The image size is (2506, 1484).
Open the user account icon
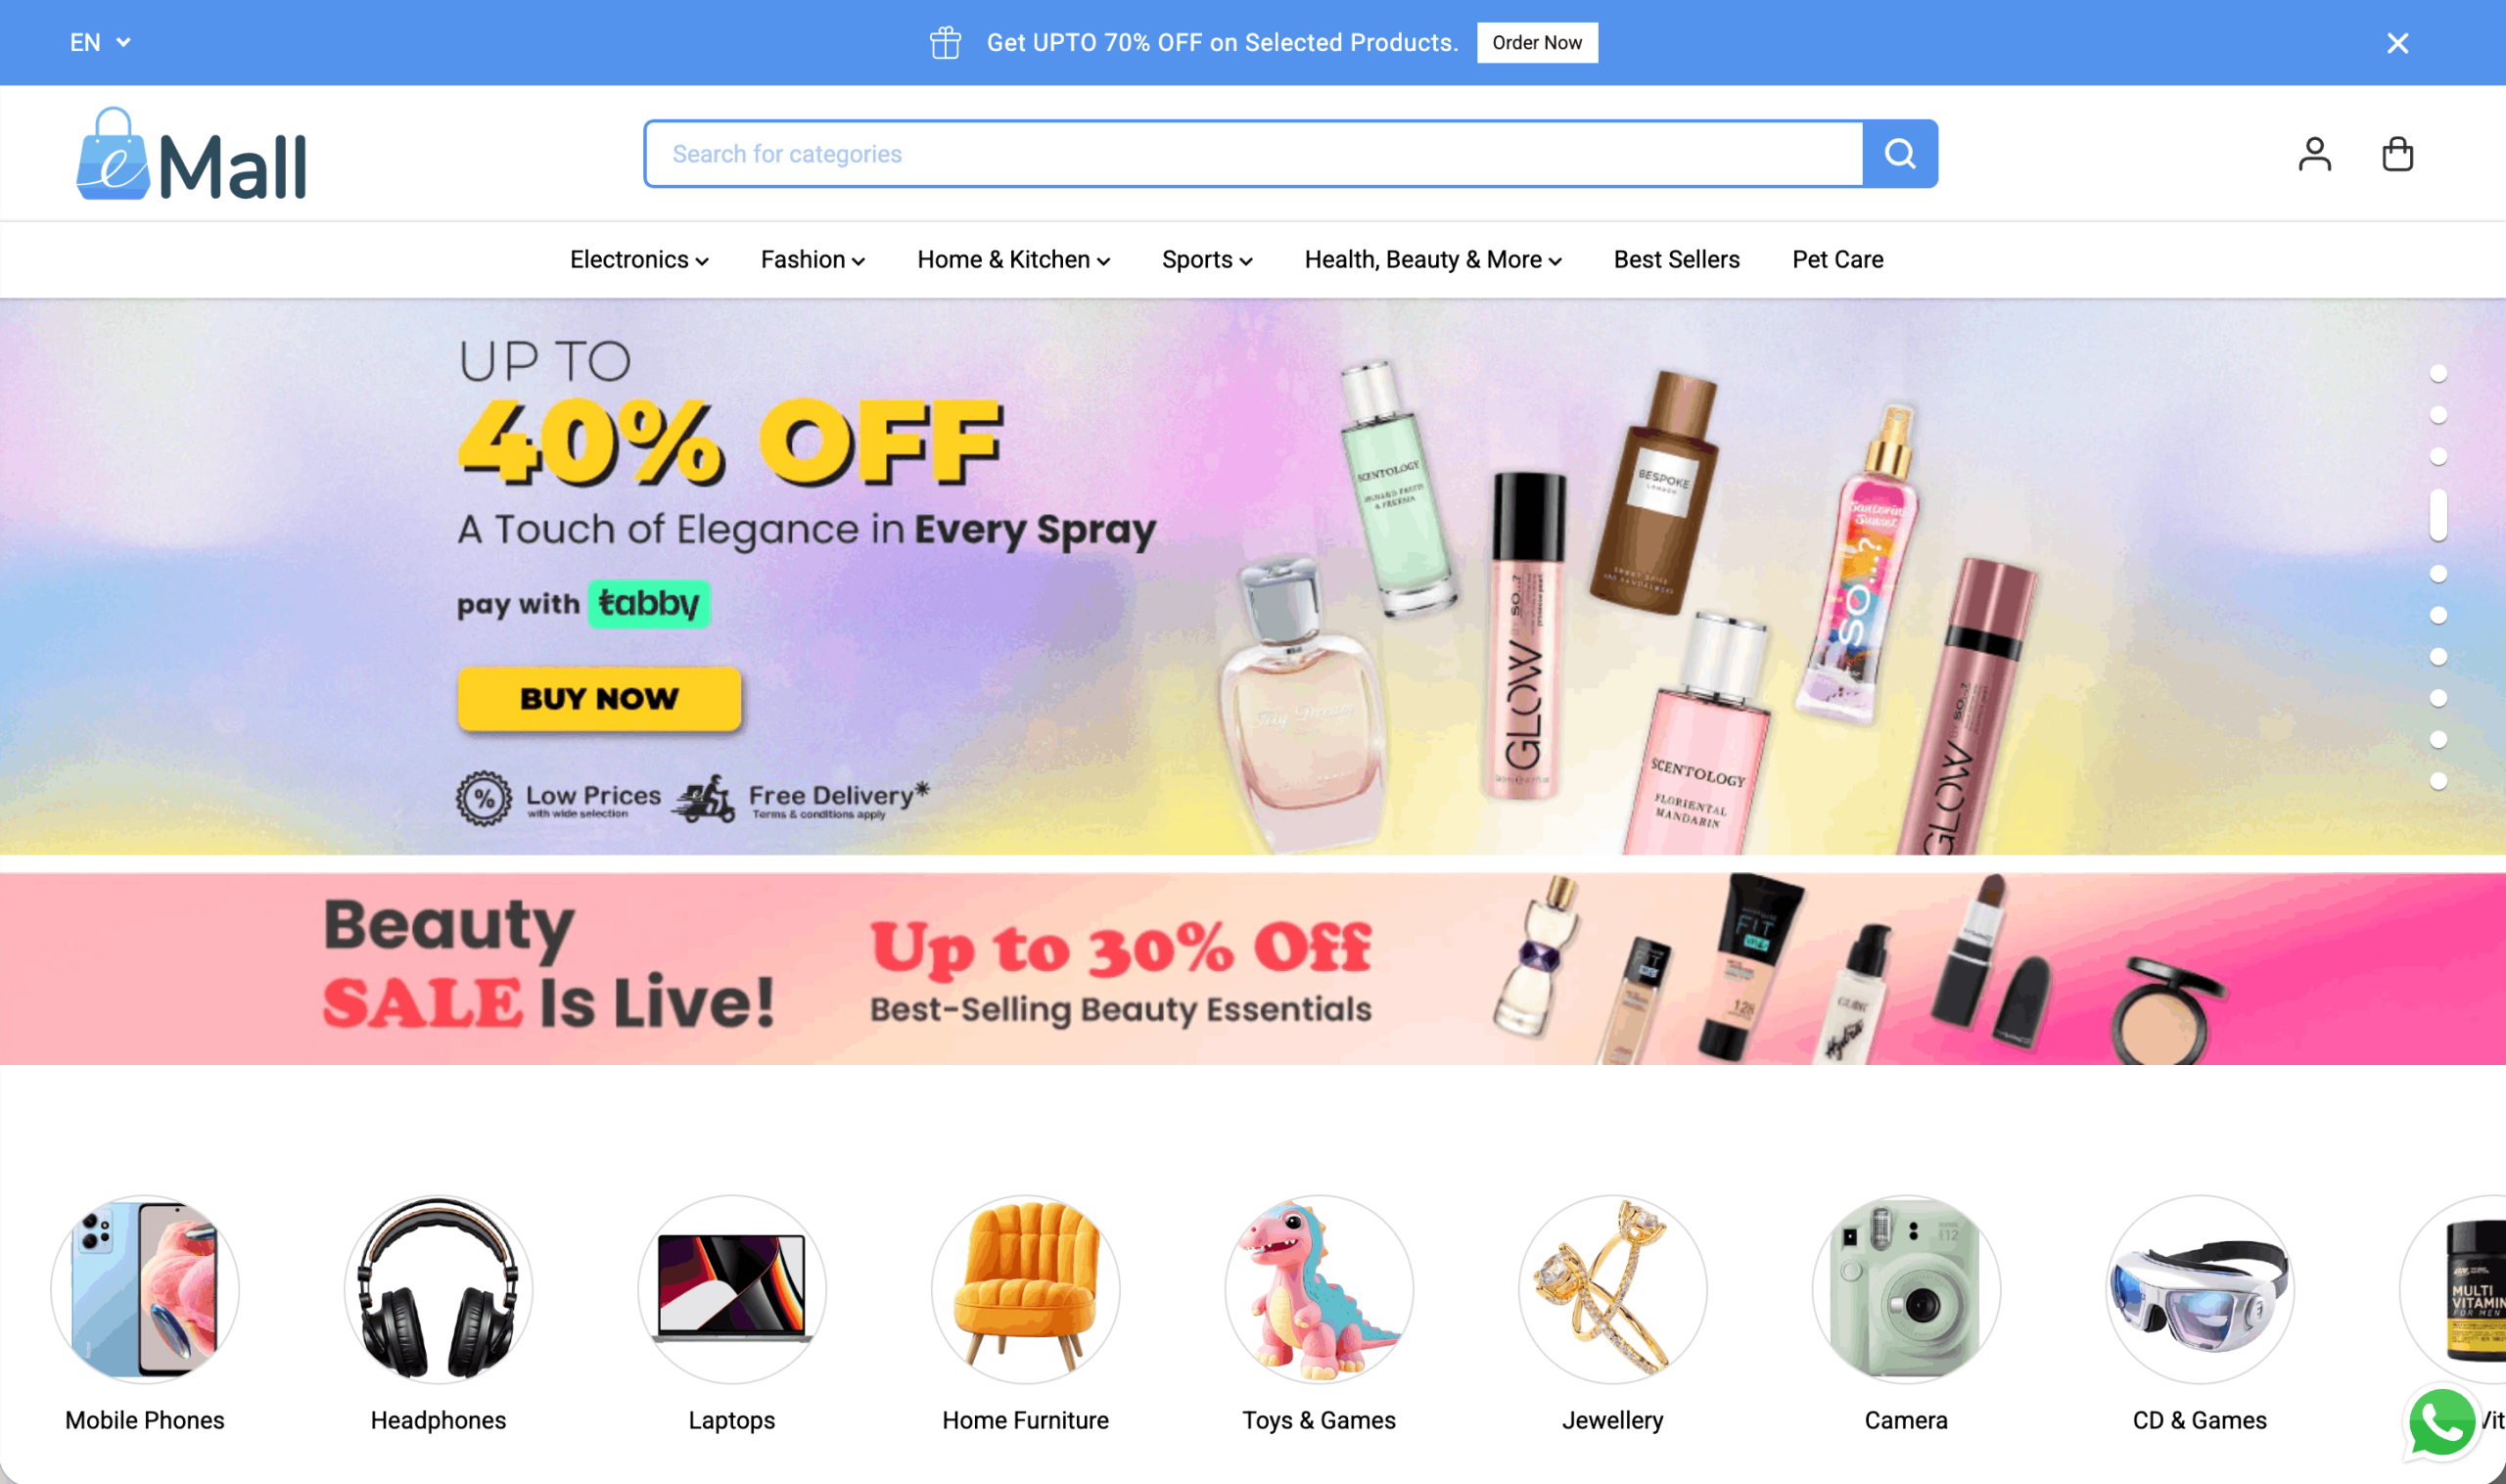pyautogui.click(x=2314, y=154)
